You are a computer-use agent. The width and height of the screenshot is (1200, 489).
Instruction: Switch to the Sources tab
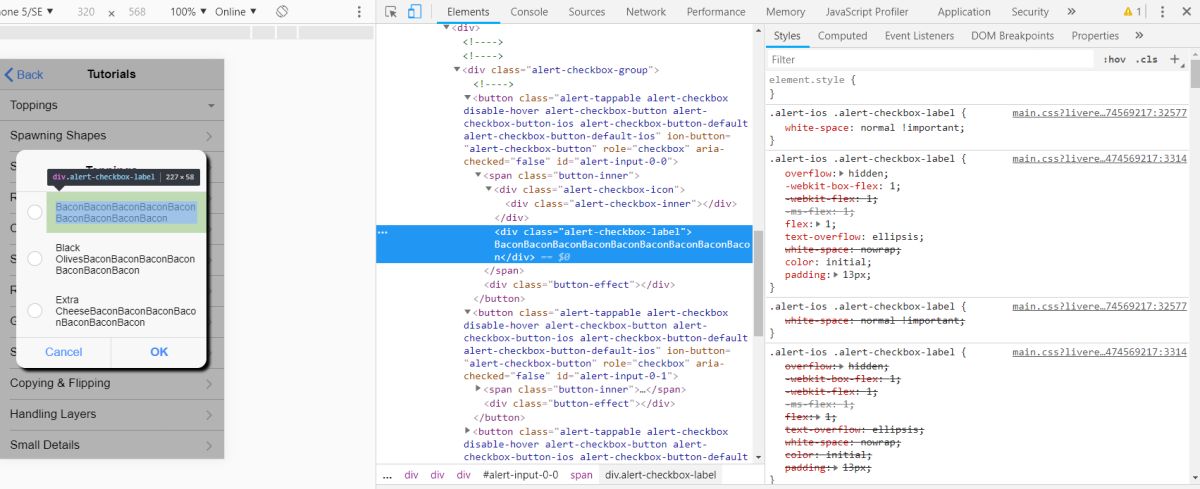tap(587, 12)
